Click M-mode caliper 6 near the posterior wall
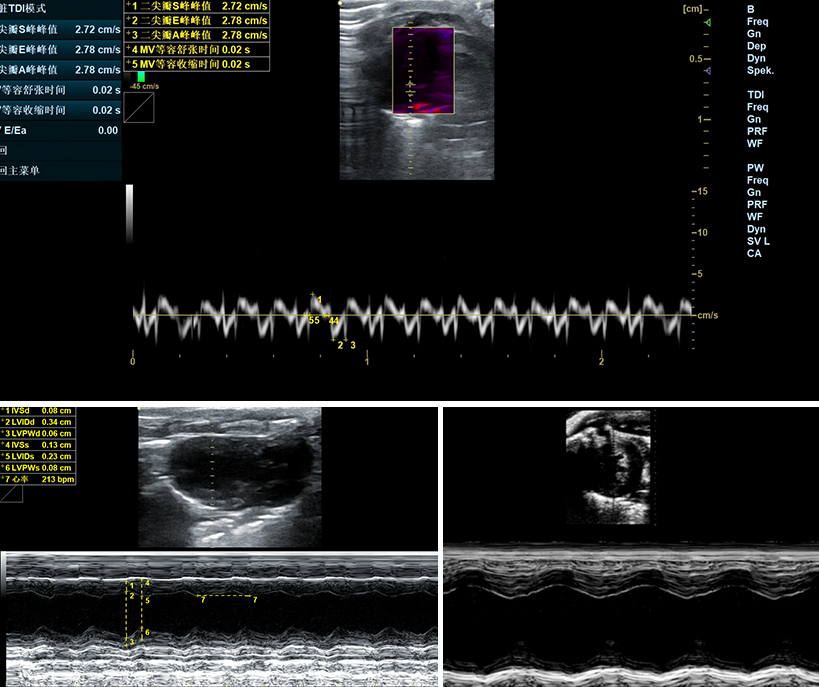819x687 pixels. pos(147,632)
